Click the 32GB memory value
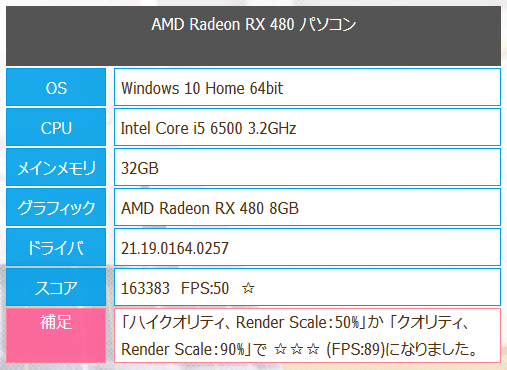This screenshot has width=507, height=370. click(x=140, y=168)
